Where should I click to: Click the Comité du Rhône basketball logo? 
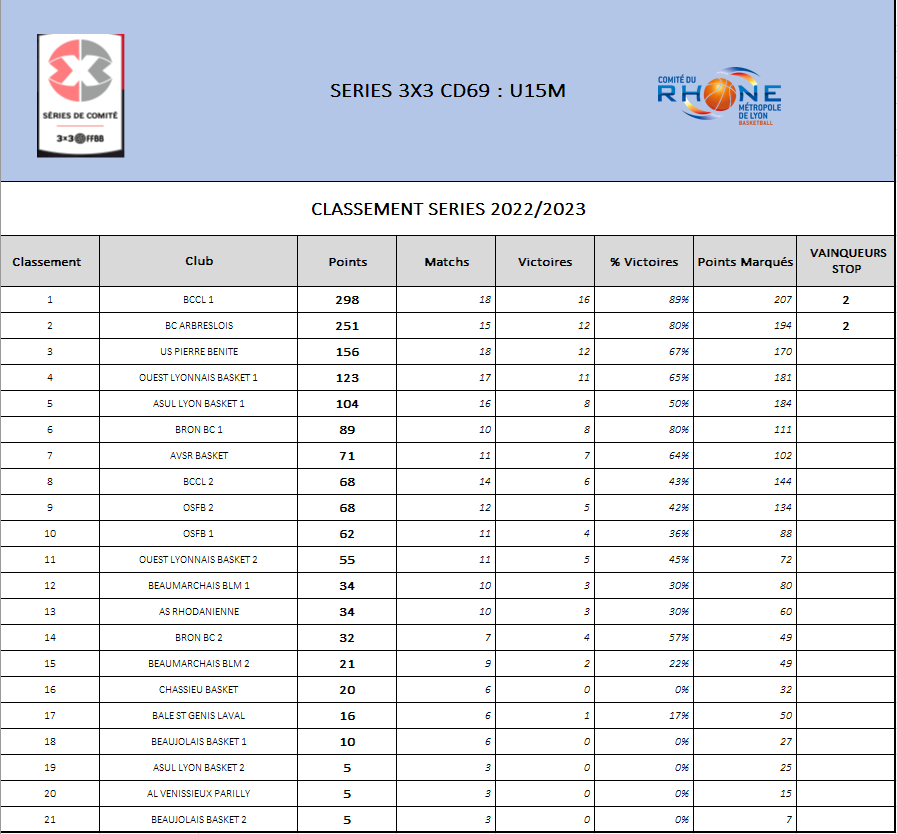click(x=719, y=96)
